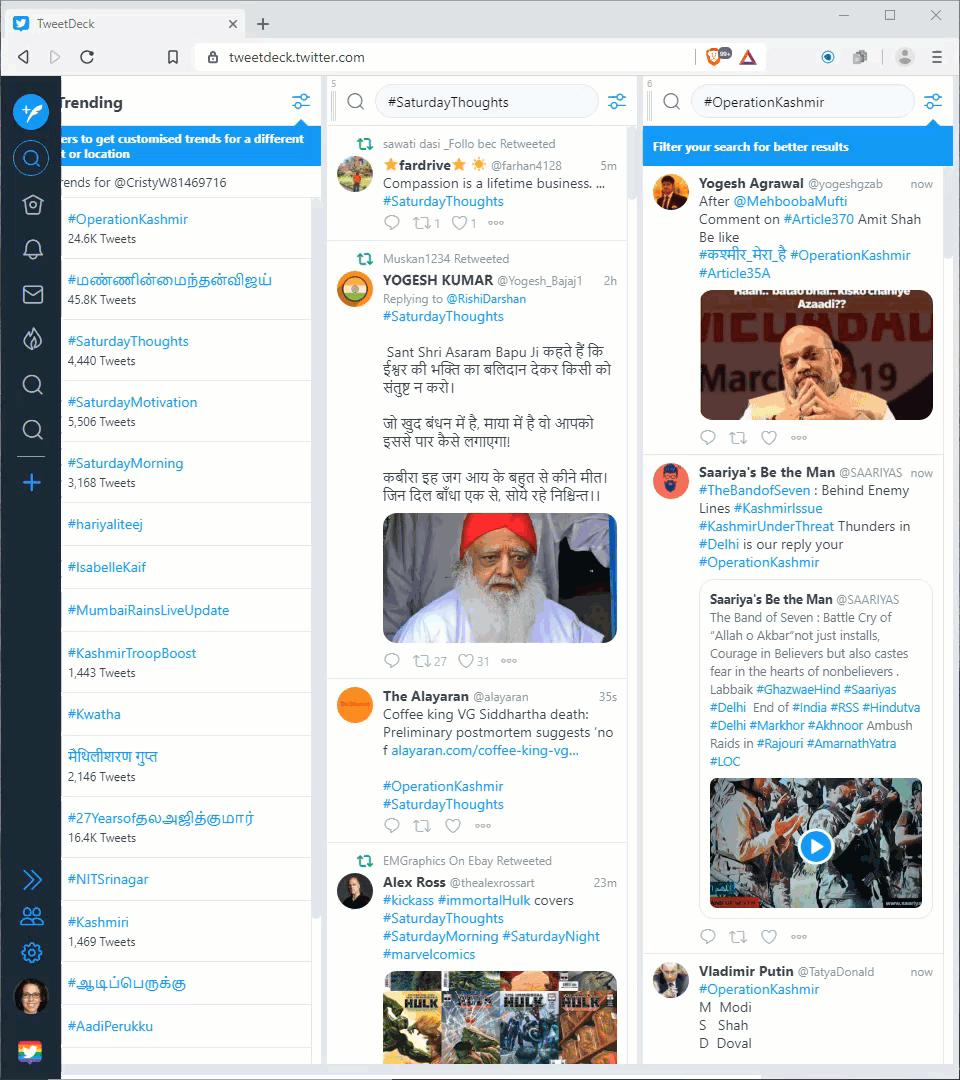The height and width of the screenshot is (1080, 960).
Task: Click the #OperationKashmir search field
Action: [802, 102]
